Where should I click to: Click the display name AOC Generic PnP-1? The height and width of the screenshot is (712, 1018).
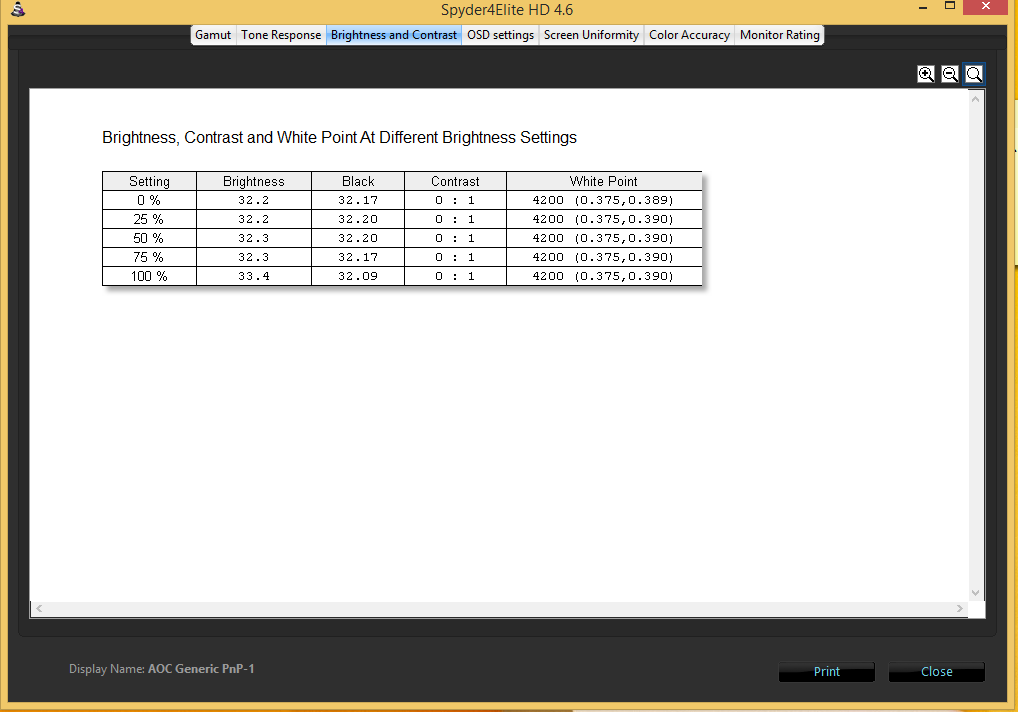(201, 669)
